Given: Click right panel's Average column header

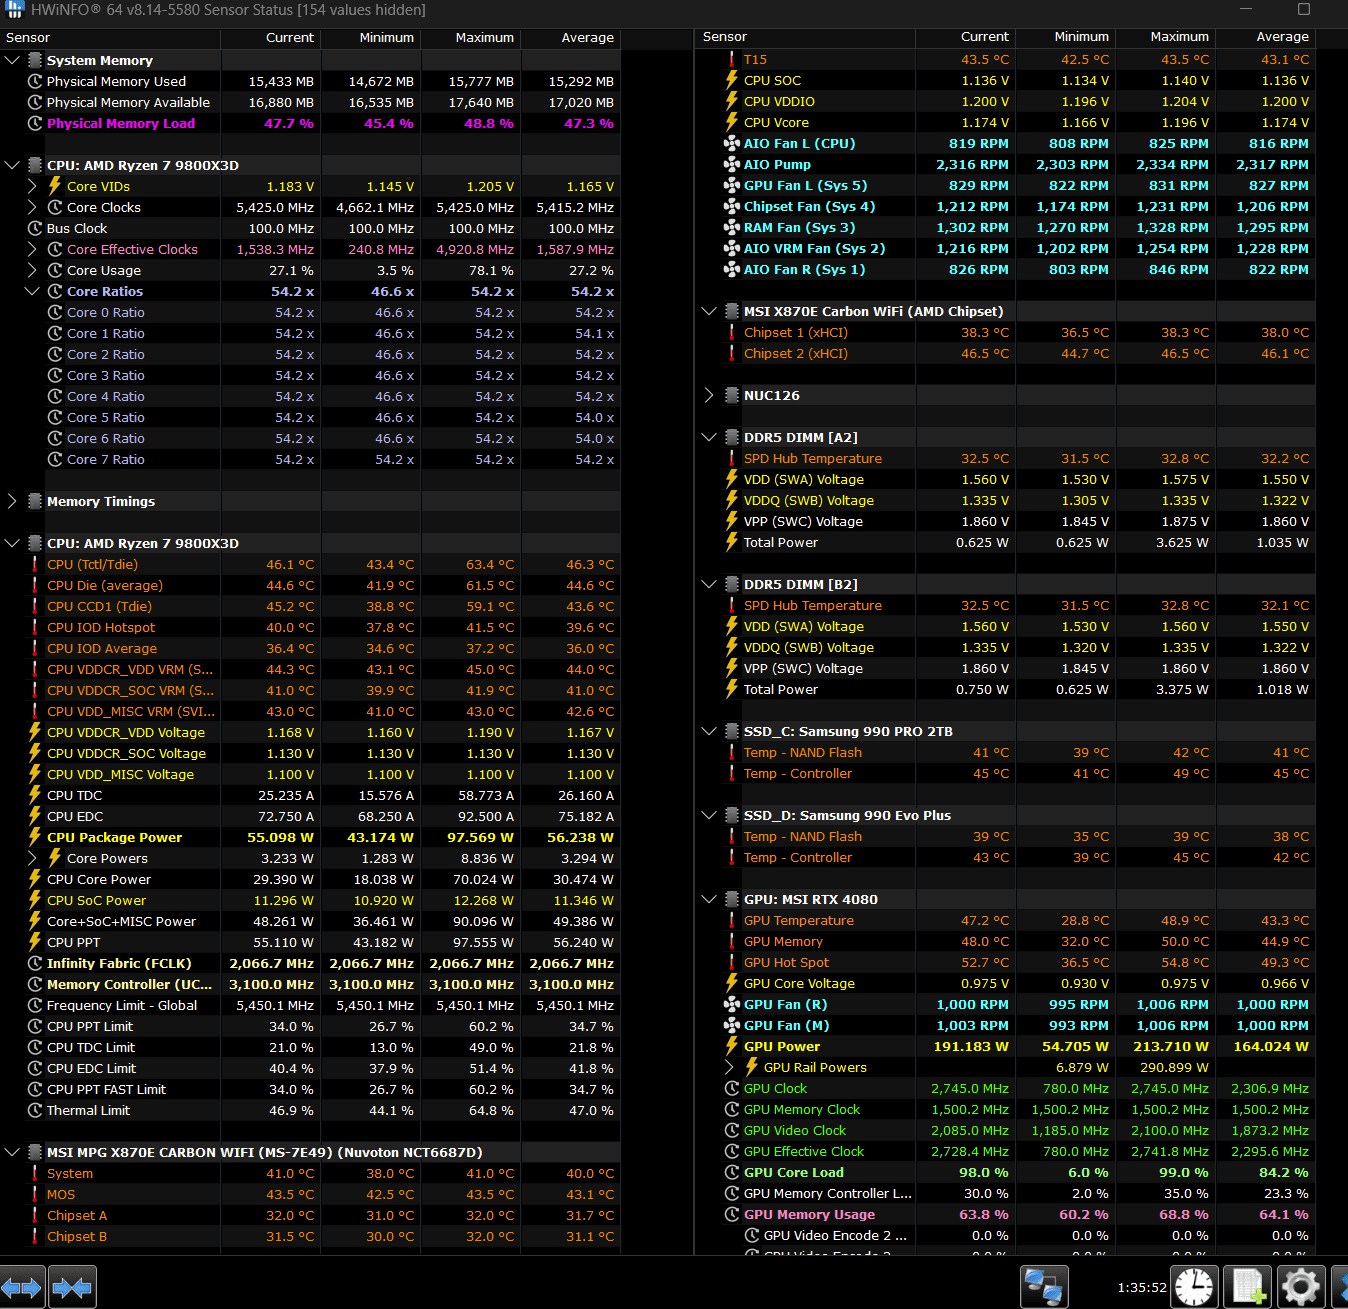Looking at the screenshot, I should (x=1264, y=37).
